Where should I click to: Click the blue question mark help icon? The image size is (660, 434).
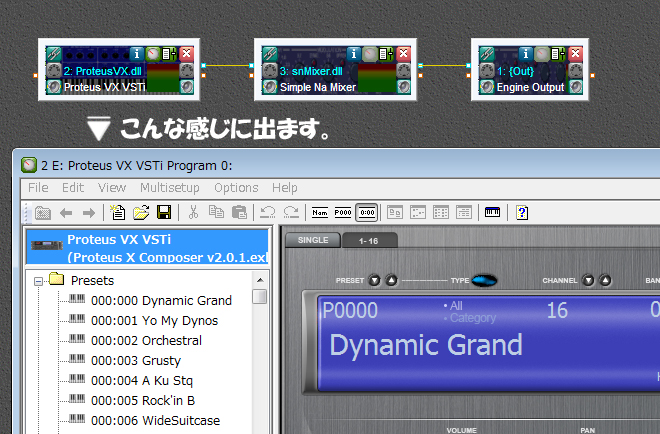click(x=522, y=213)
